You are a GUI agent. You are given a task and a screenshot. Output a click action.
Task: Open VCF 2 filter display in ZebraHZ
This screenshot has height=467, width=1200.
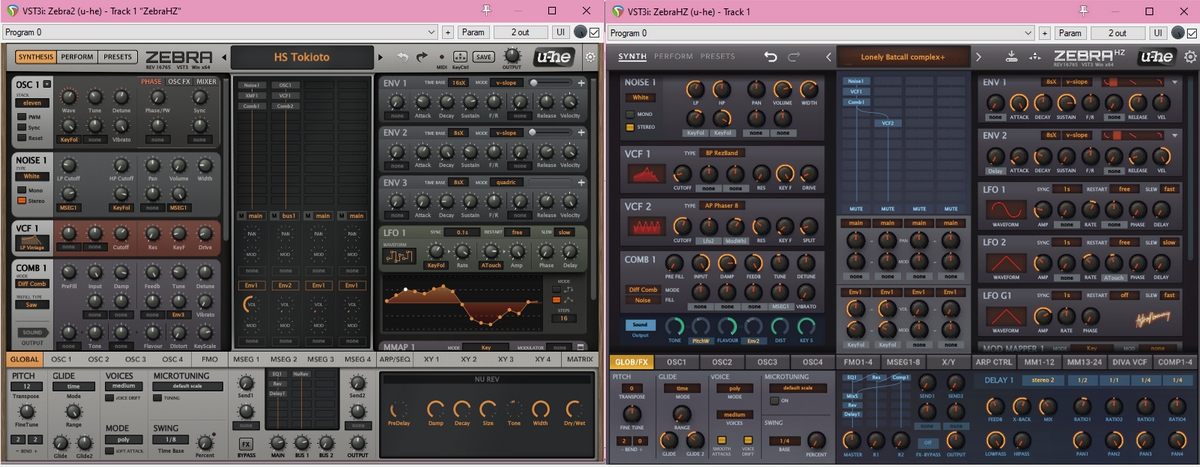click(645, 226)
